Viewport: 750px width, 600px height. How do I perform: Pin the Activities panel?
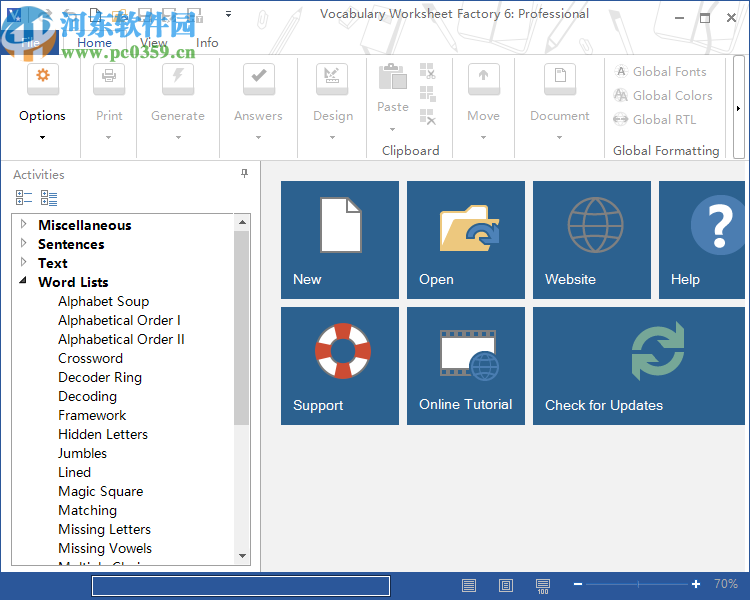(244, 174)
